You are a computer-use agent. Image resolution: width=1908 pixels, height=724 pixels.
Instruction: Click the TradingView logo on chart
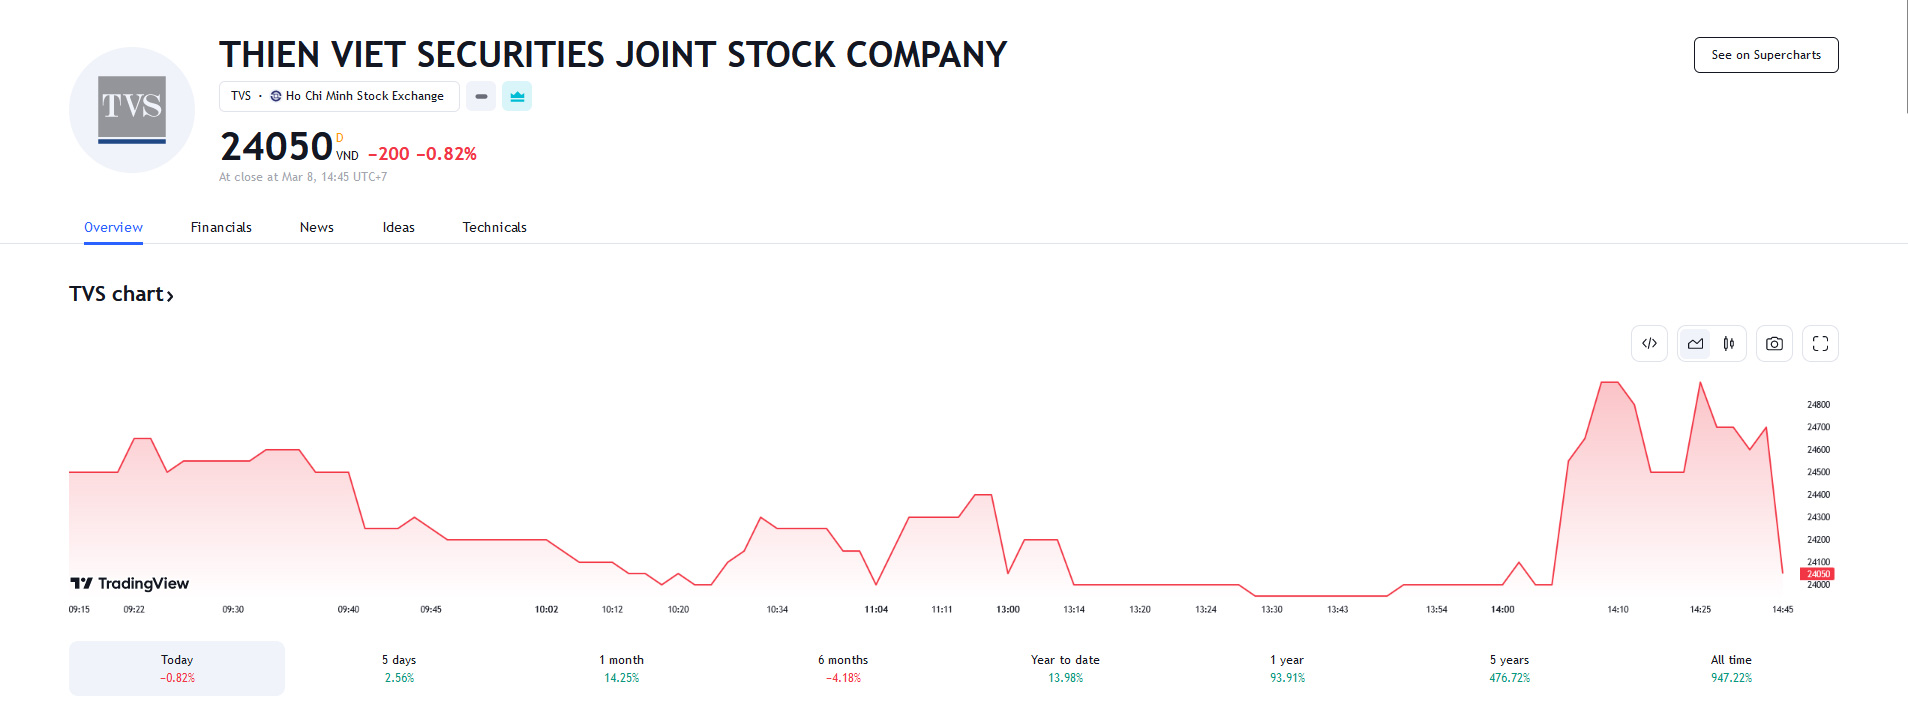(x=130, y=584)
